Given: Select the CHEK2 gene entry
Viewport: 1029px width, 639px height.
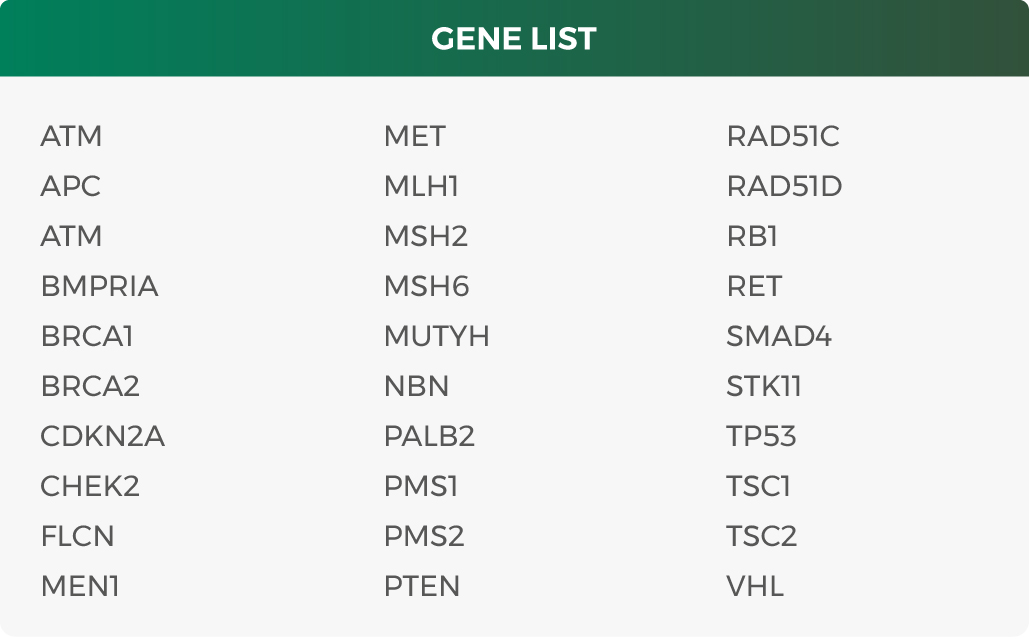Looking at the screenshot, I should click(91, 486).
